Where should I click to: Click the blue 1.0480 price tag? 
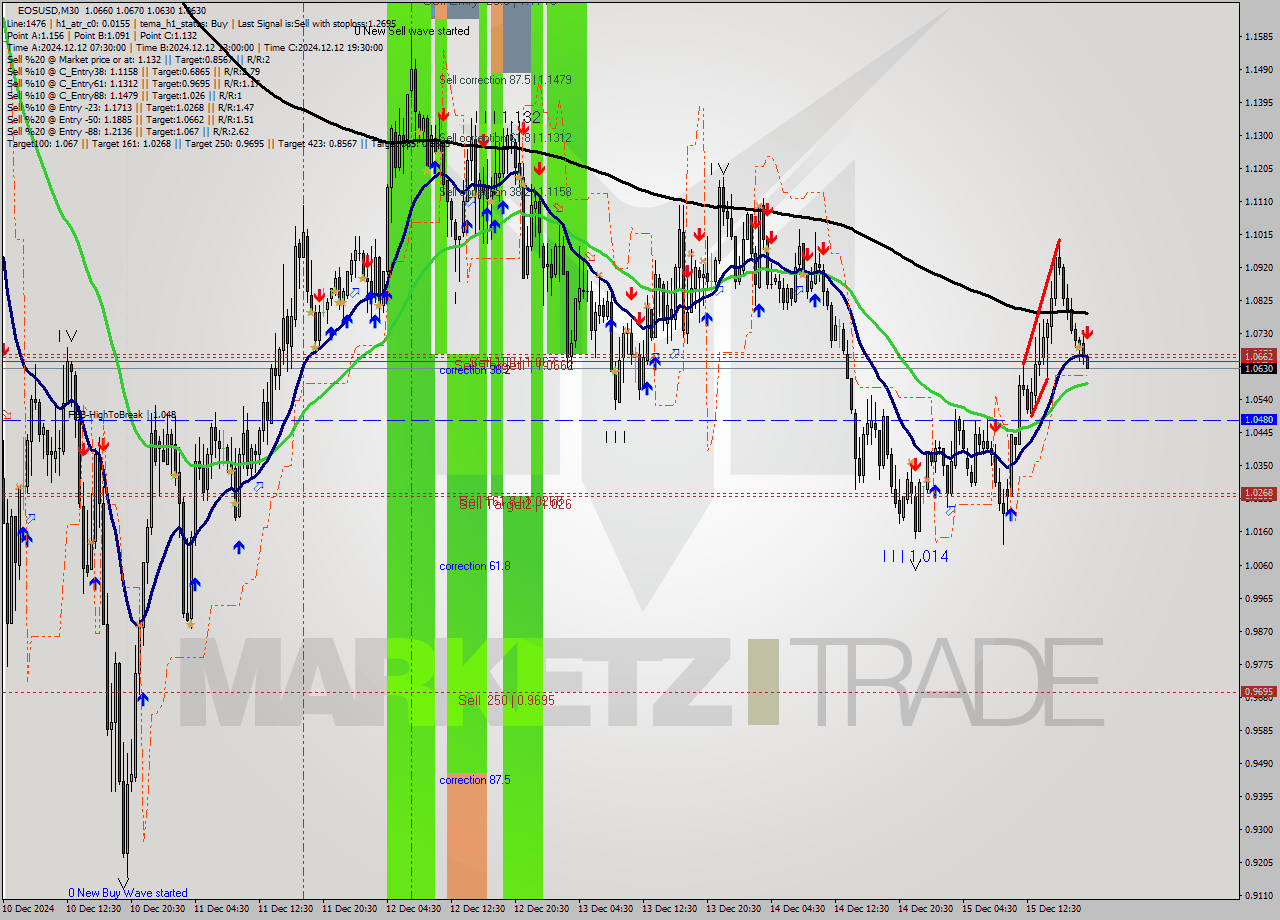(1258, 420)
